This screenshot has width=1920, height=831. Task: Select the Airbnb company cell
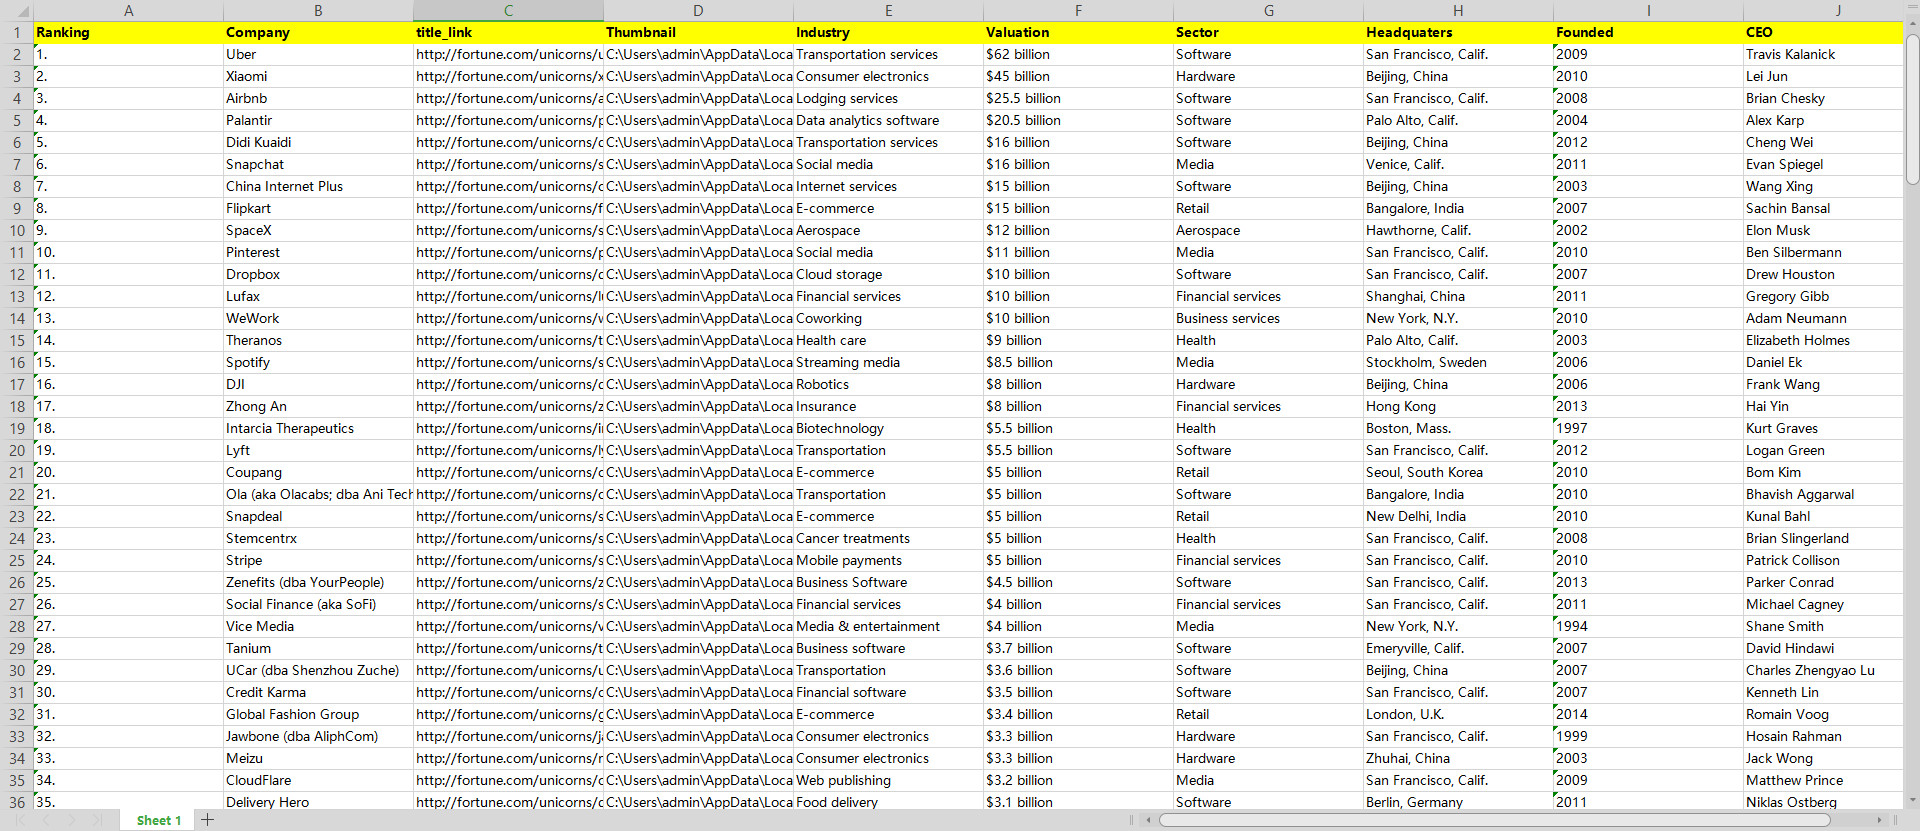318,98
